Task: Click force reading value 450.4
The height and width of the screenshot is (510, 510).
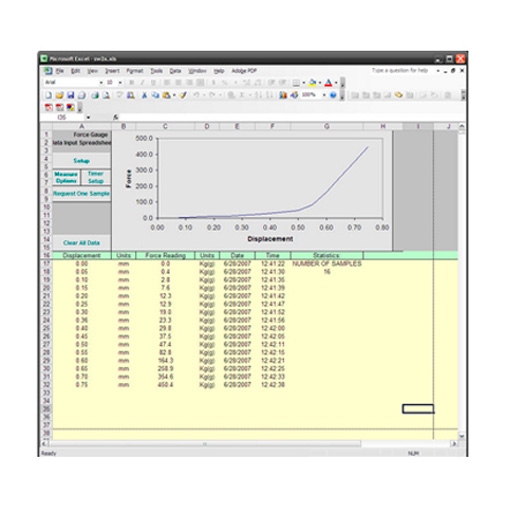Action: pyautogui.click(x=165, y=385)
